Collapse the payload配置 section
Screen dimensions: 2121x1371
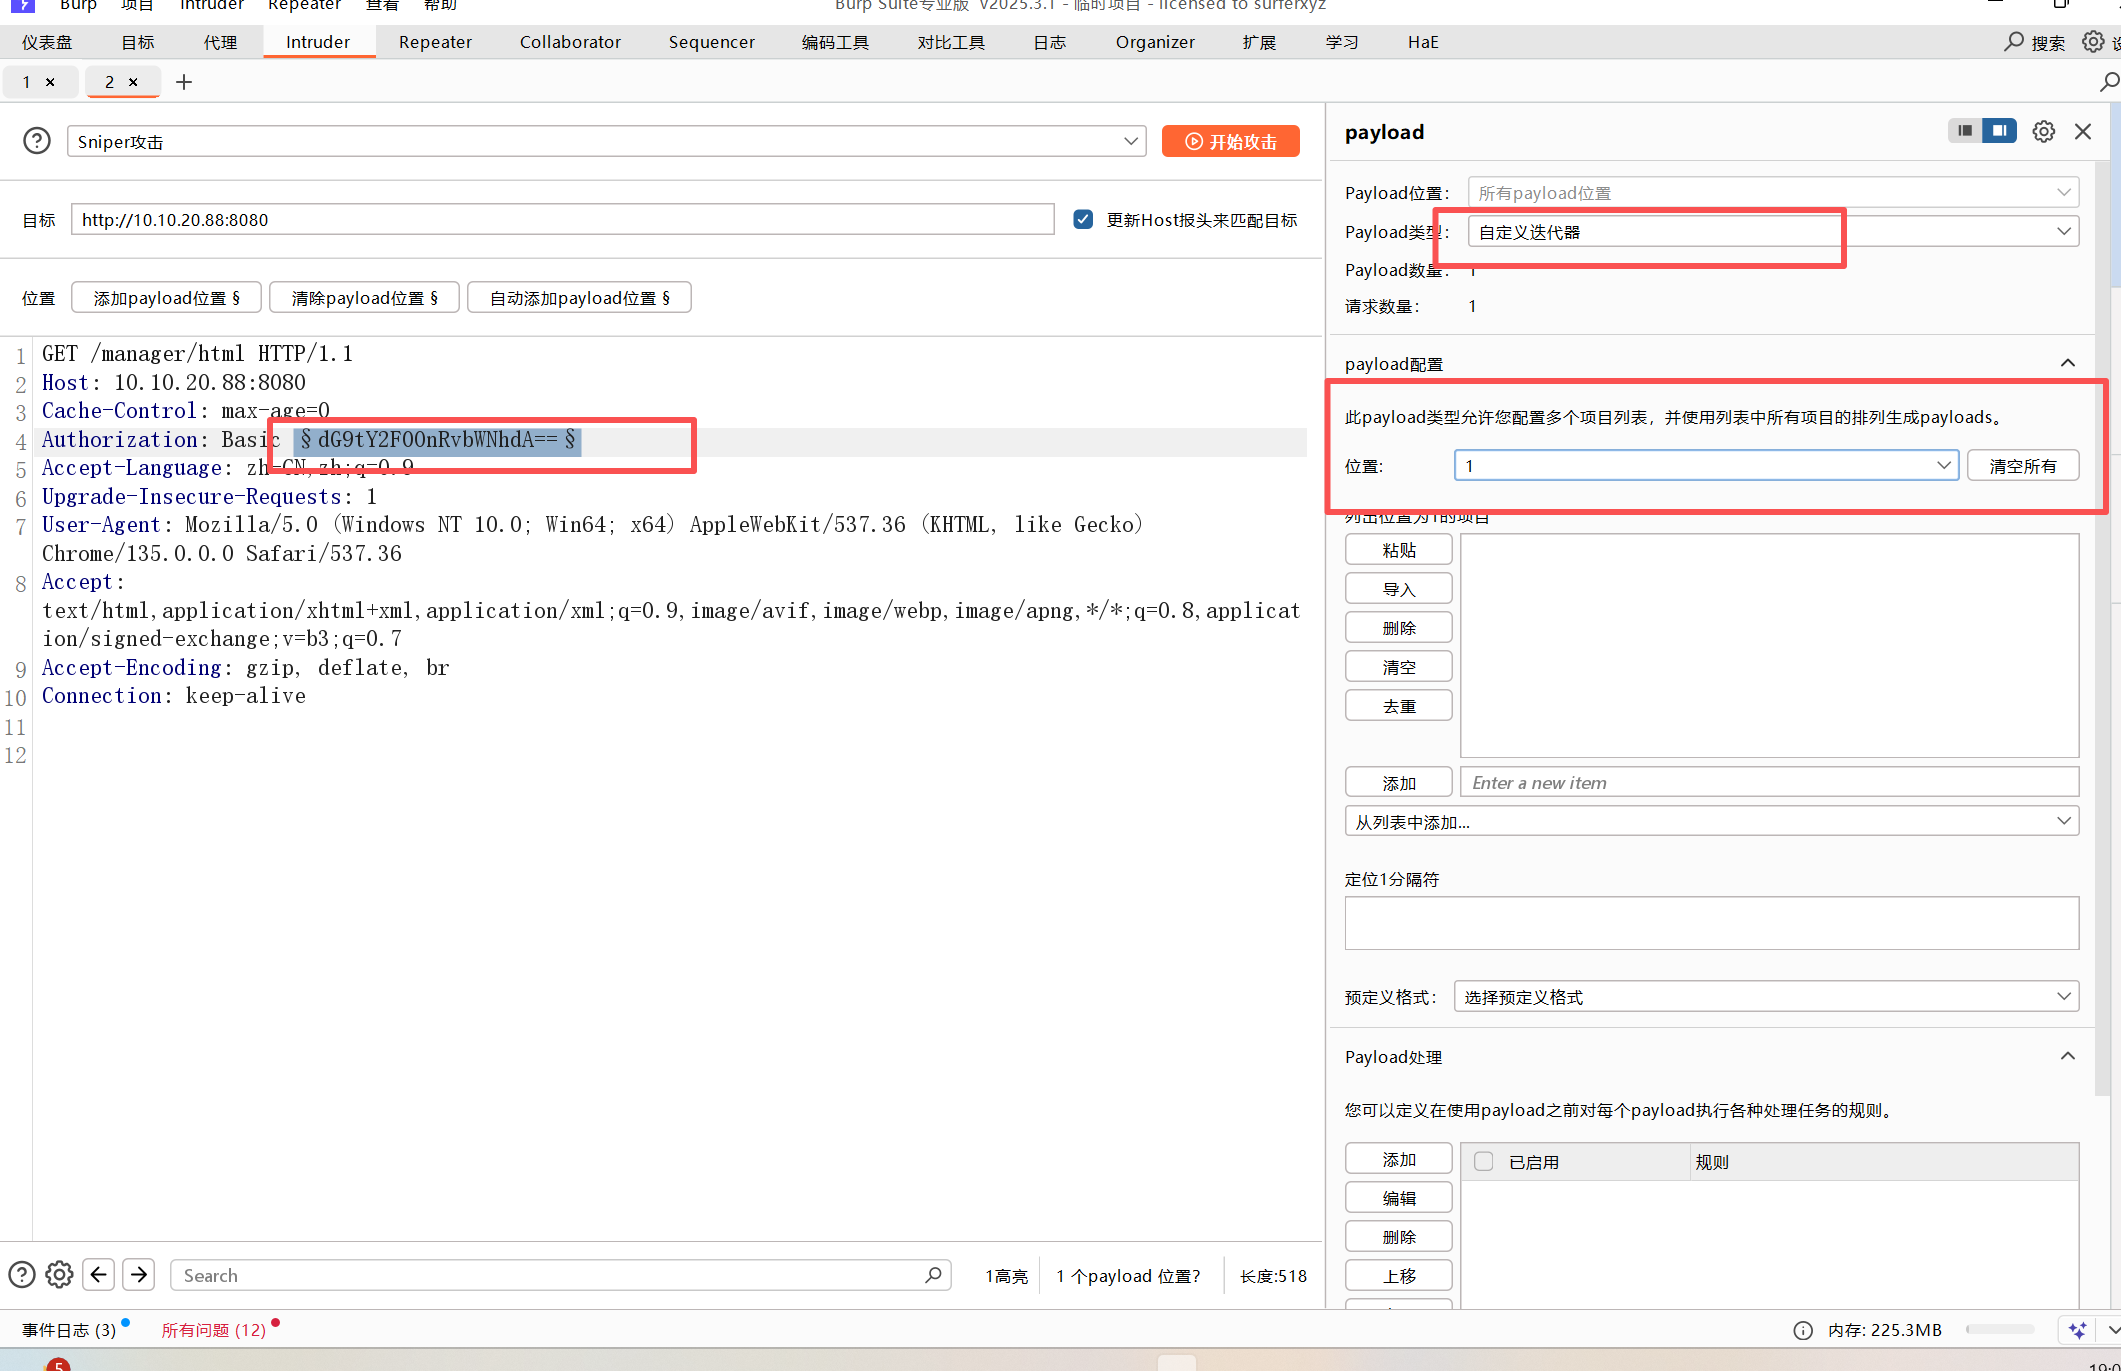point(2067,363)
